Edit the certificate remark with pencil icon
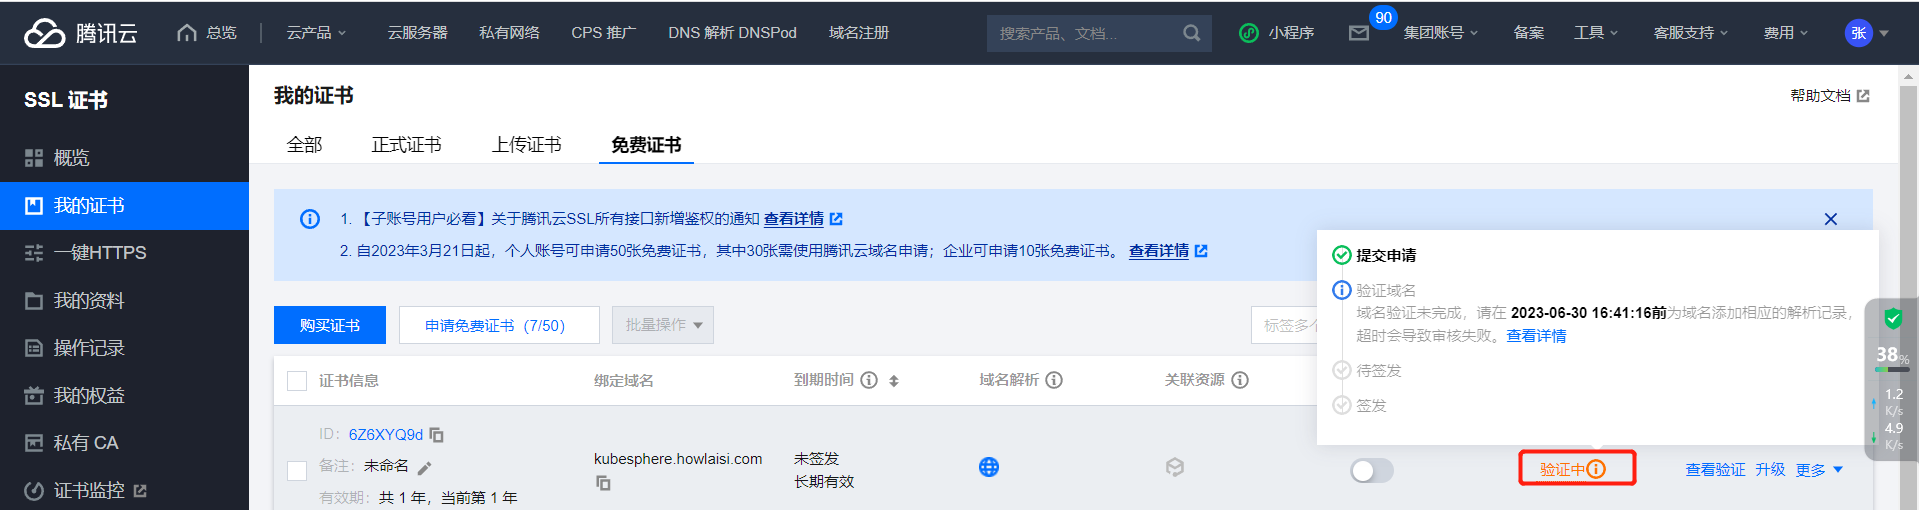 pos(424,467)
